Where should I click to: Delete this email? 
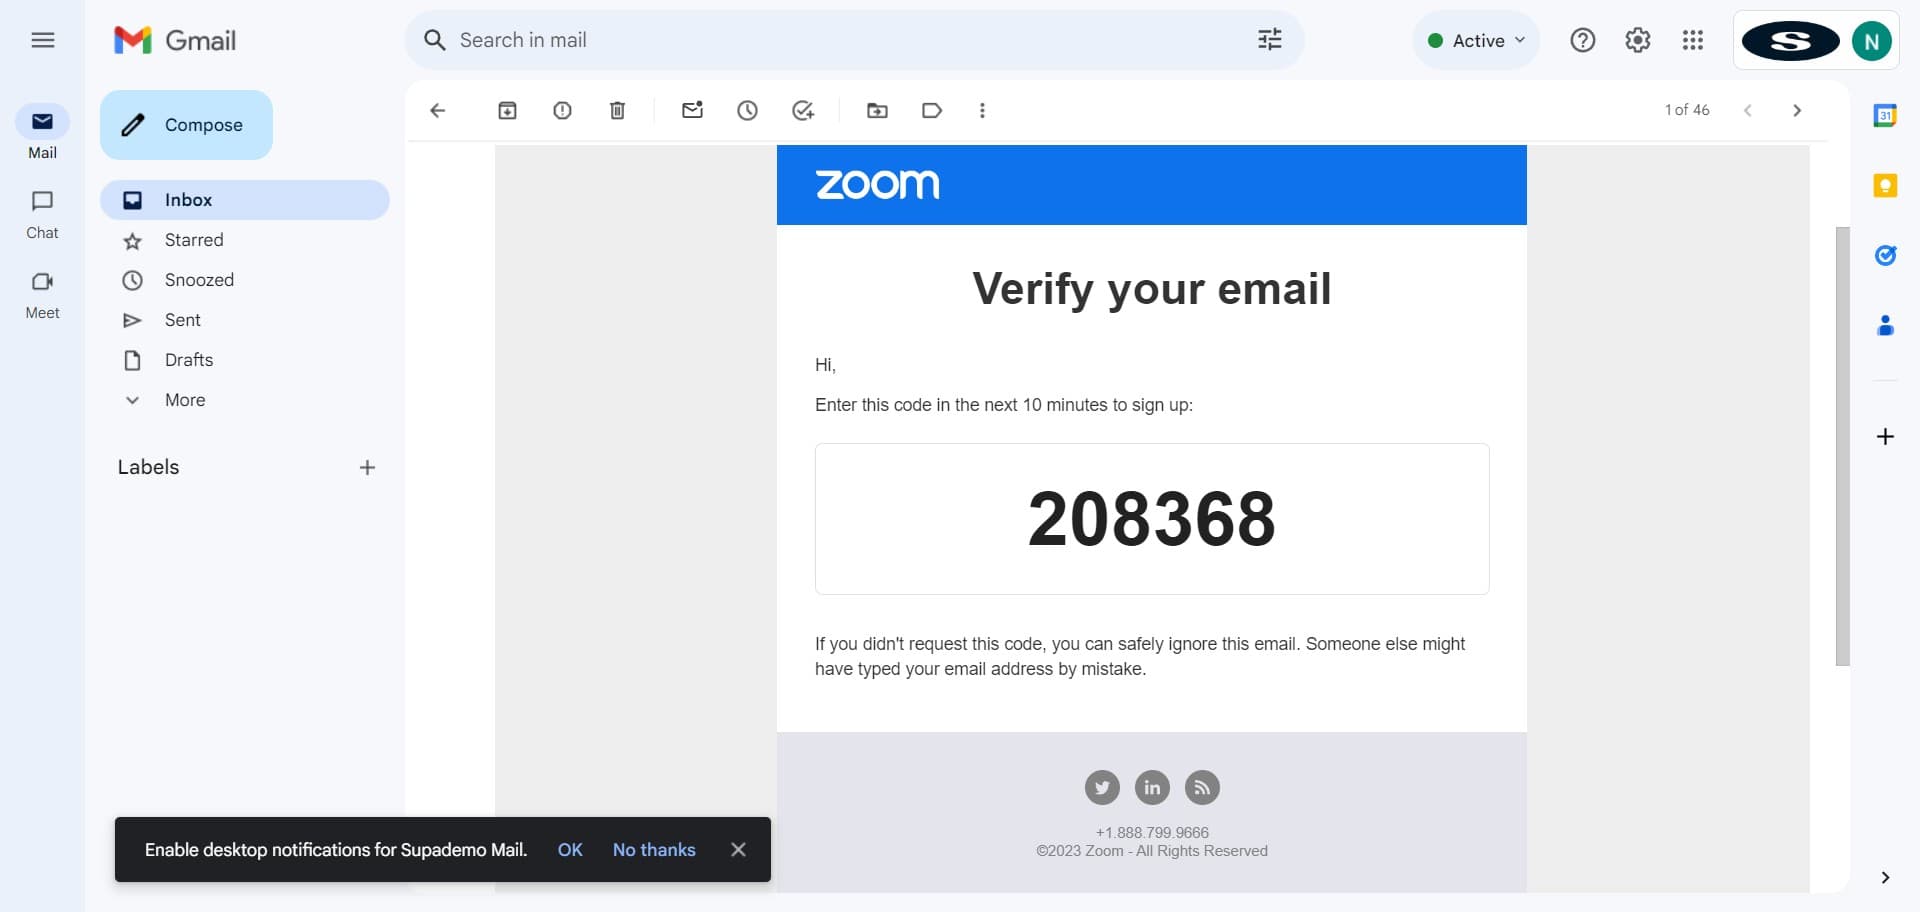point(616,110)
